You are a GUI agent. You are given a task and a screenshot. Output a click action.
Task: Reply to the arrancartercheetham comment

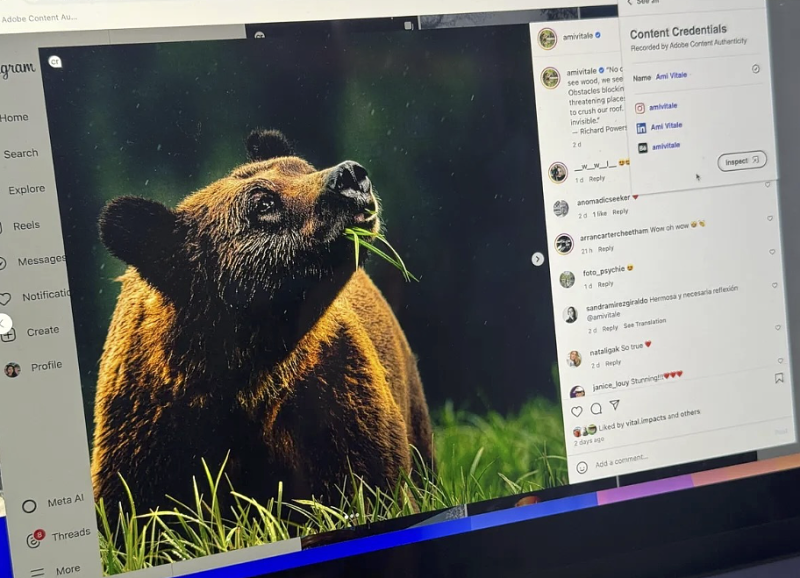pos(606,249)
